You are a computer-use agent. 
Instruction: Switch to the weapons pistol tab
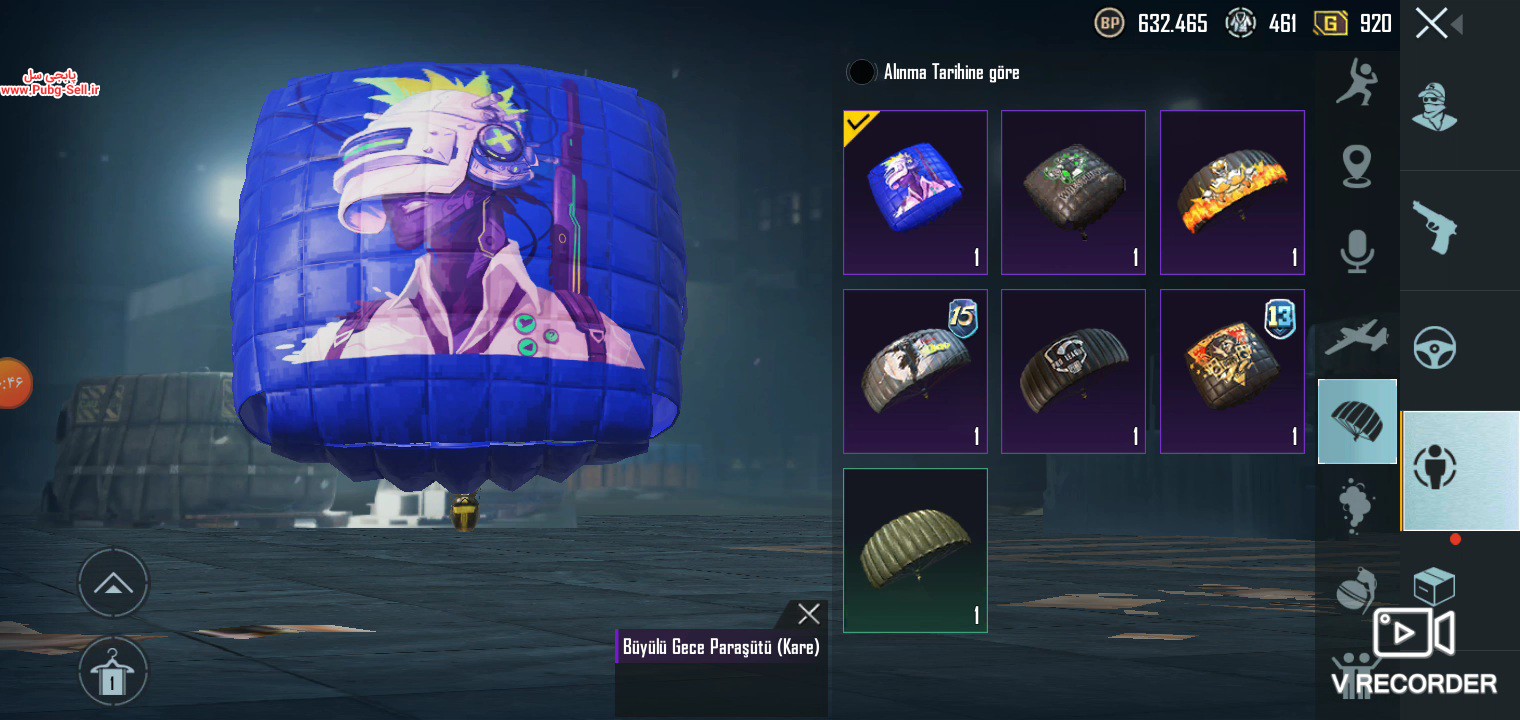click(x=1434, y=226)
